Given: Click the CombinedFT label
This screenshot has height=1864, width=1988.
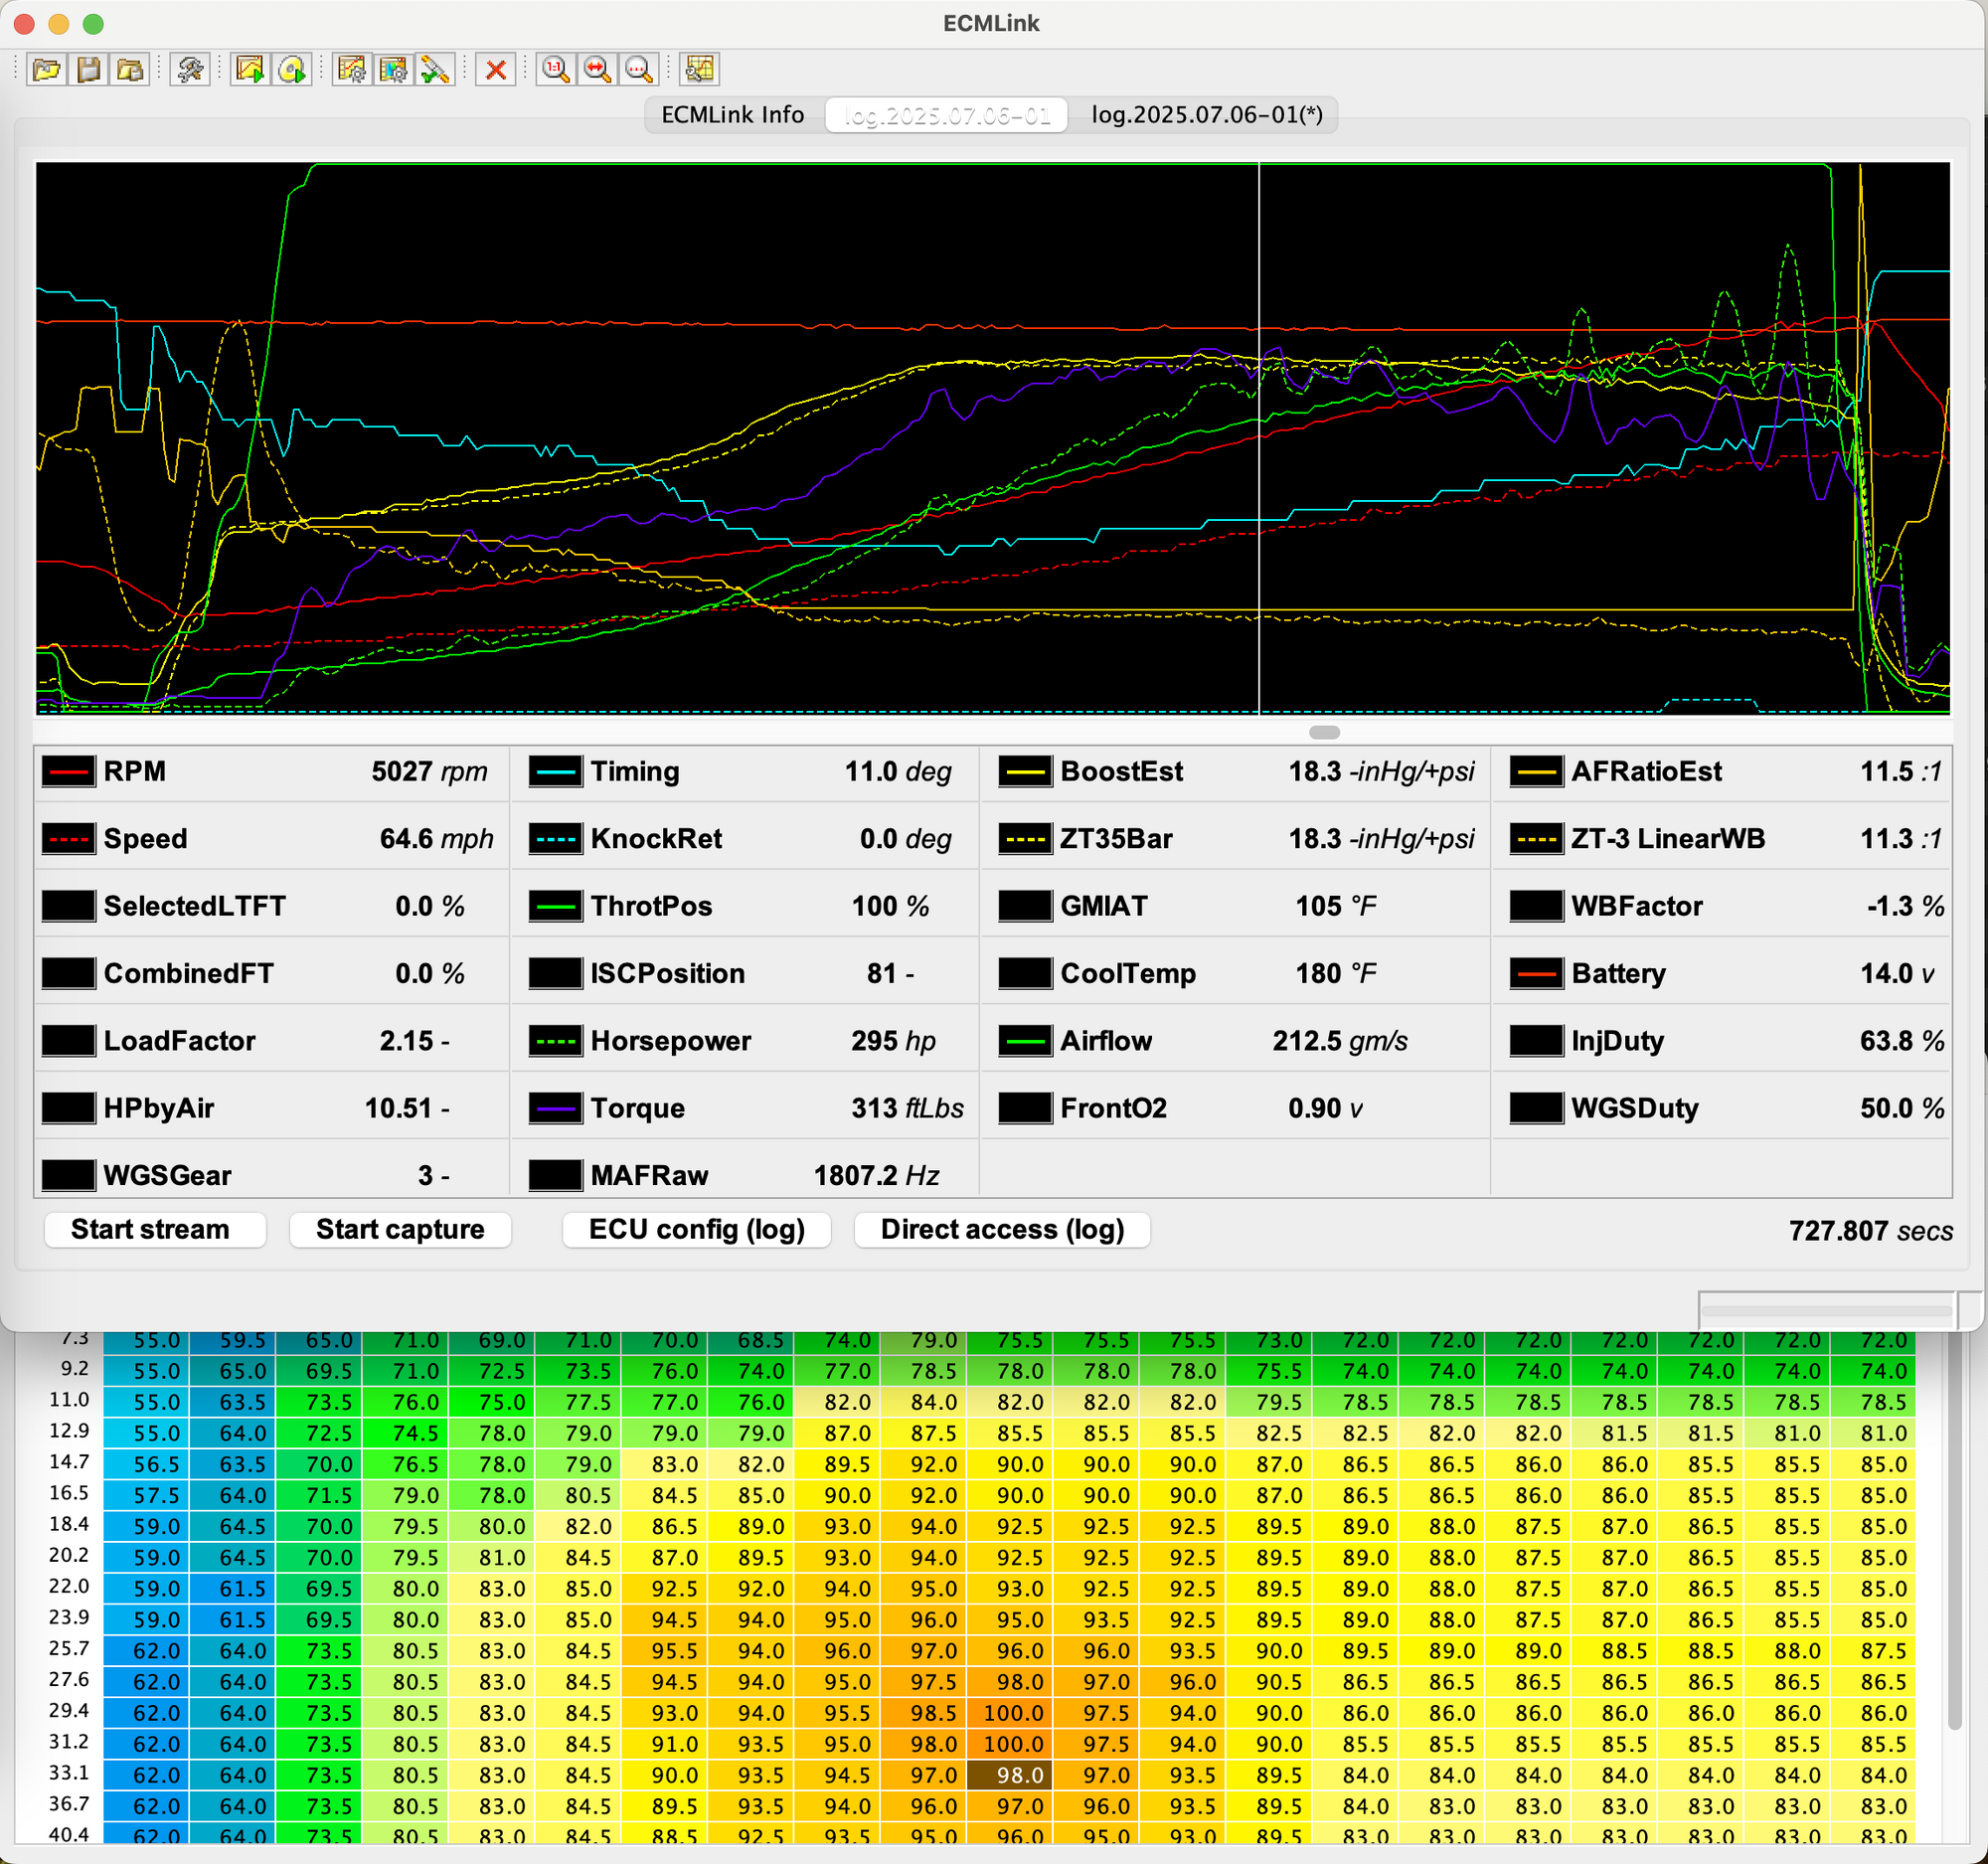Looking at the screenshot, I should tap(189, 973).
